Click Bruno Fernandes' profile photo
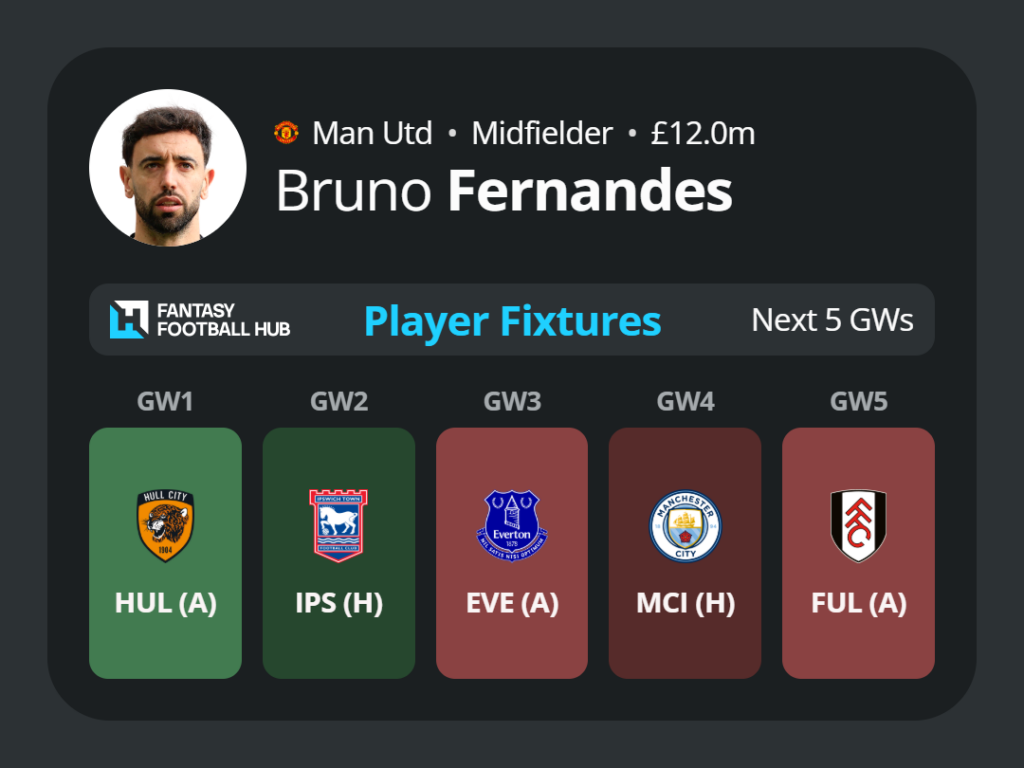Screen dimensions: 1024x768 (x=168, y=168)
